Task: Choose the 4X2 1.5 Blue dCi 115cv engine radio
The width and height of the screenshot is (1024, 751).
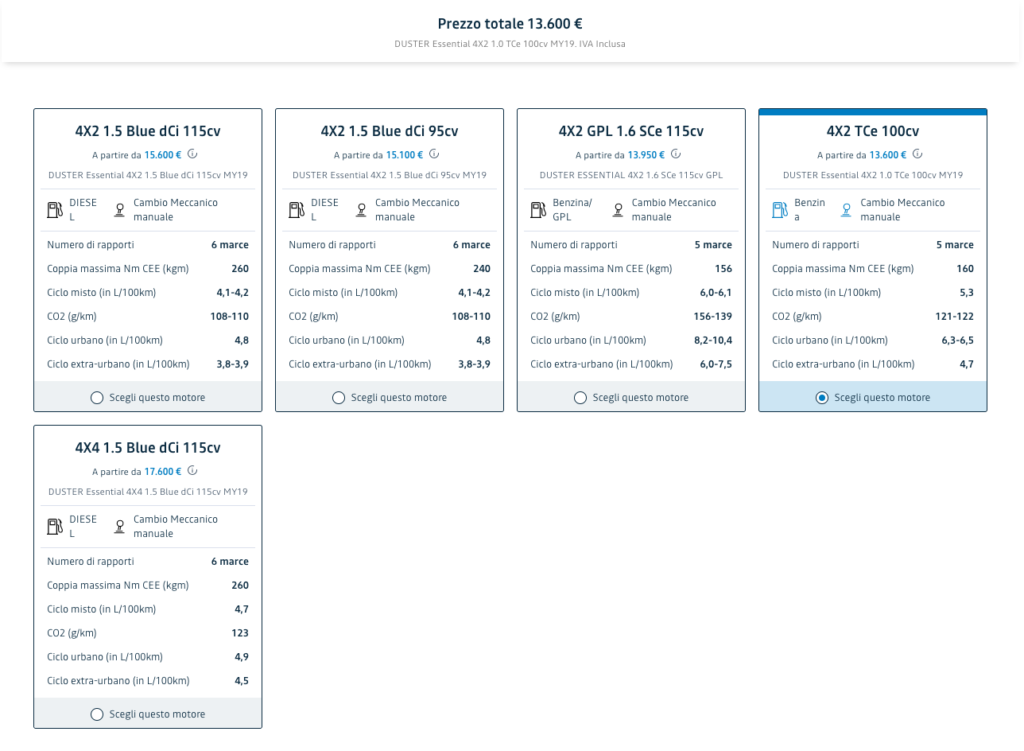Action: [x=97, y=398]
